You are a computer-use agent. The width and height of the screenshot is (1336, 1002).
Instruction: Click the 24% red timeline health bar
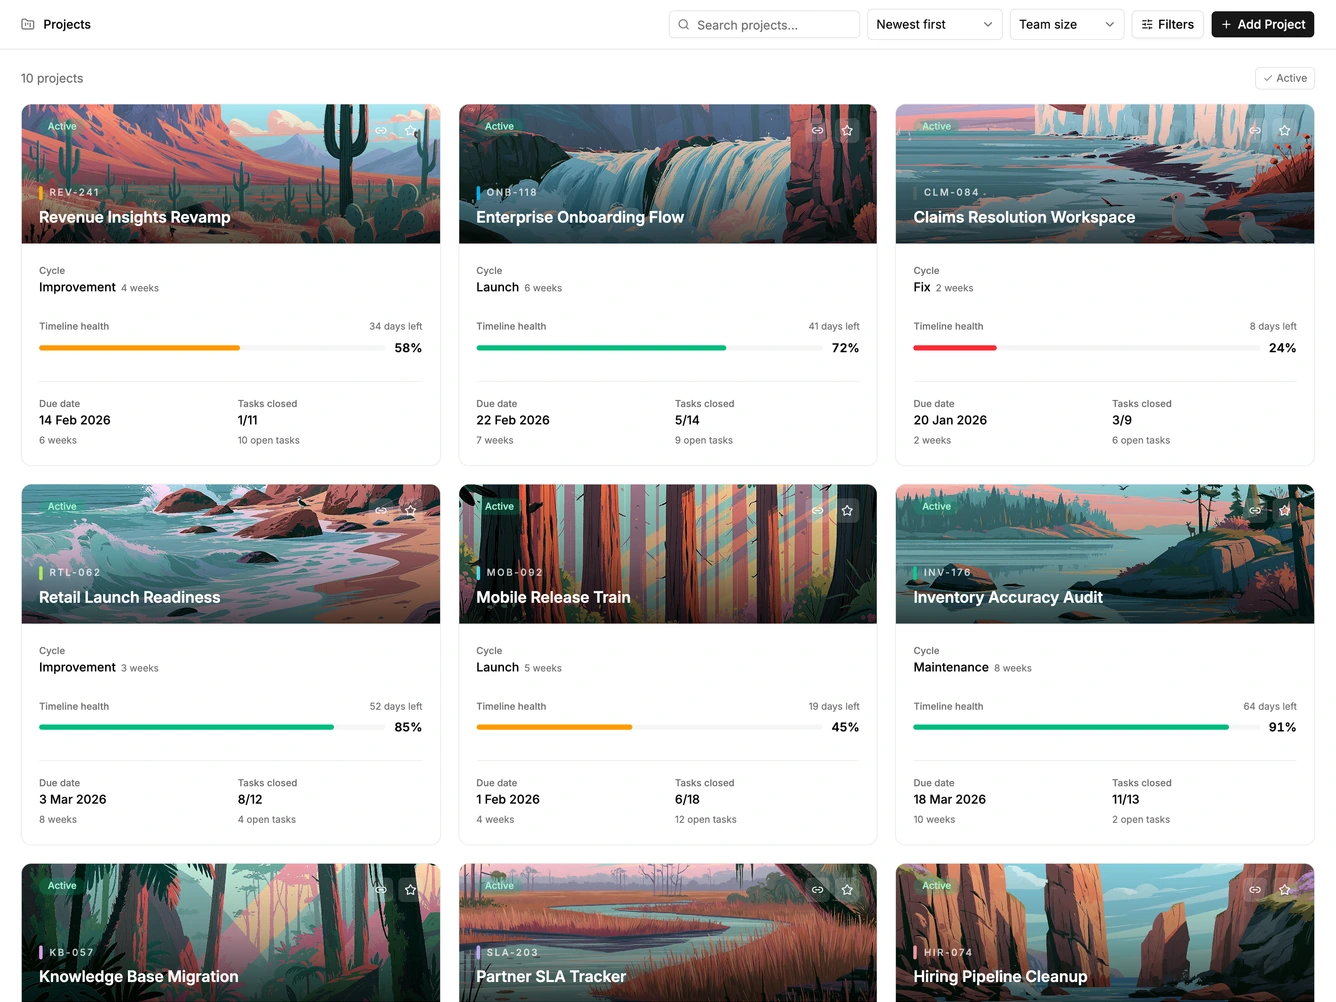tap(1086, 348)
